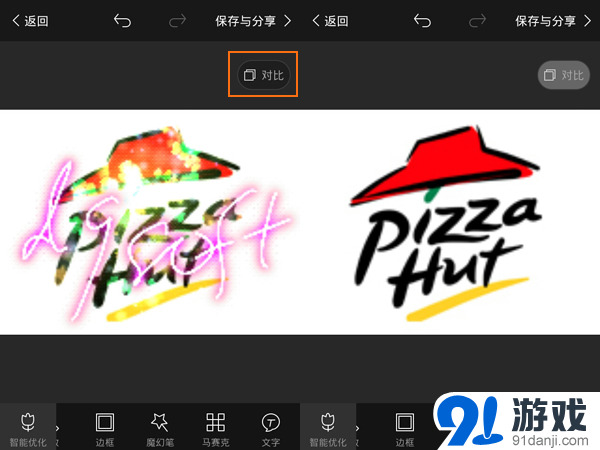This screenshot has height=450, width=600.
Task: Tap edited Pizza Hut image on left
Action: (x=150, y=222)
